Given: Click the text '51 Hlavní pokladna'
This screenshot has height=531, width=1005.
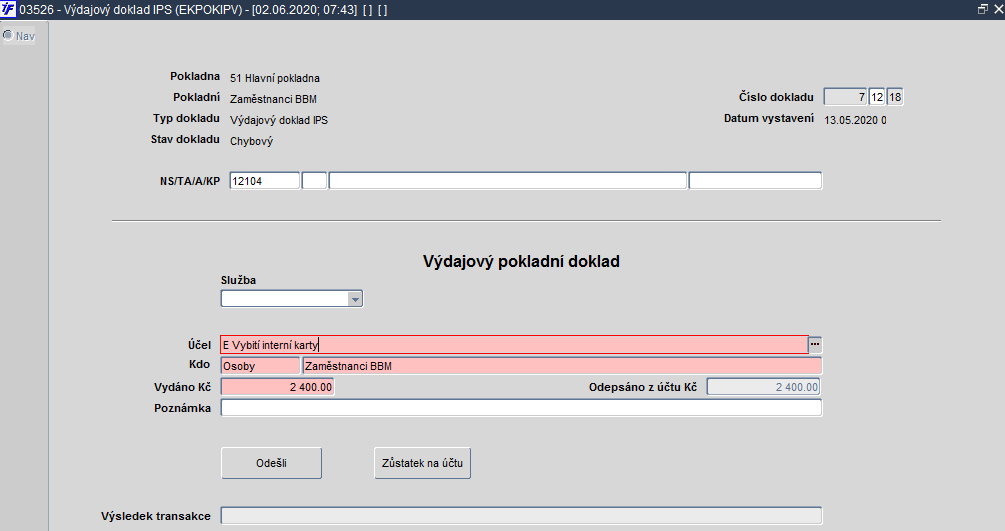Looking at the screenshot, I should [x=274, y=78].
